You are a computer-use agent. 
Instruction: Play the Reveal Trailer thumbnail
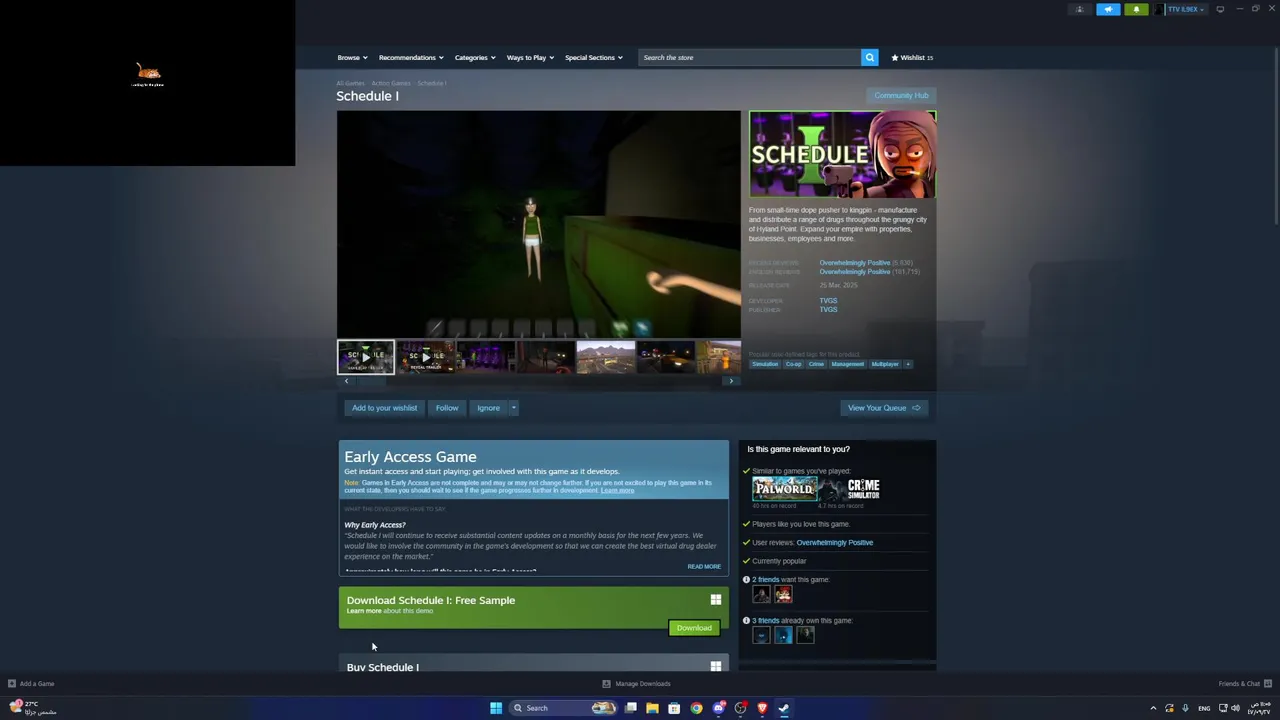click(x=426, y=357)
